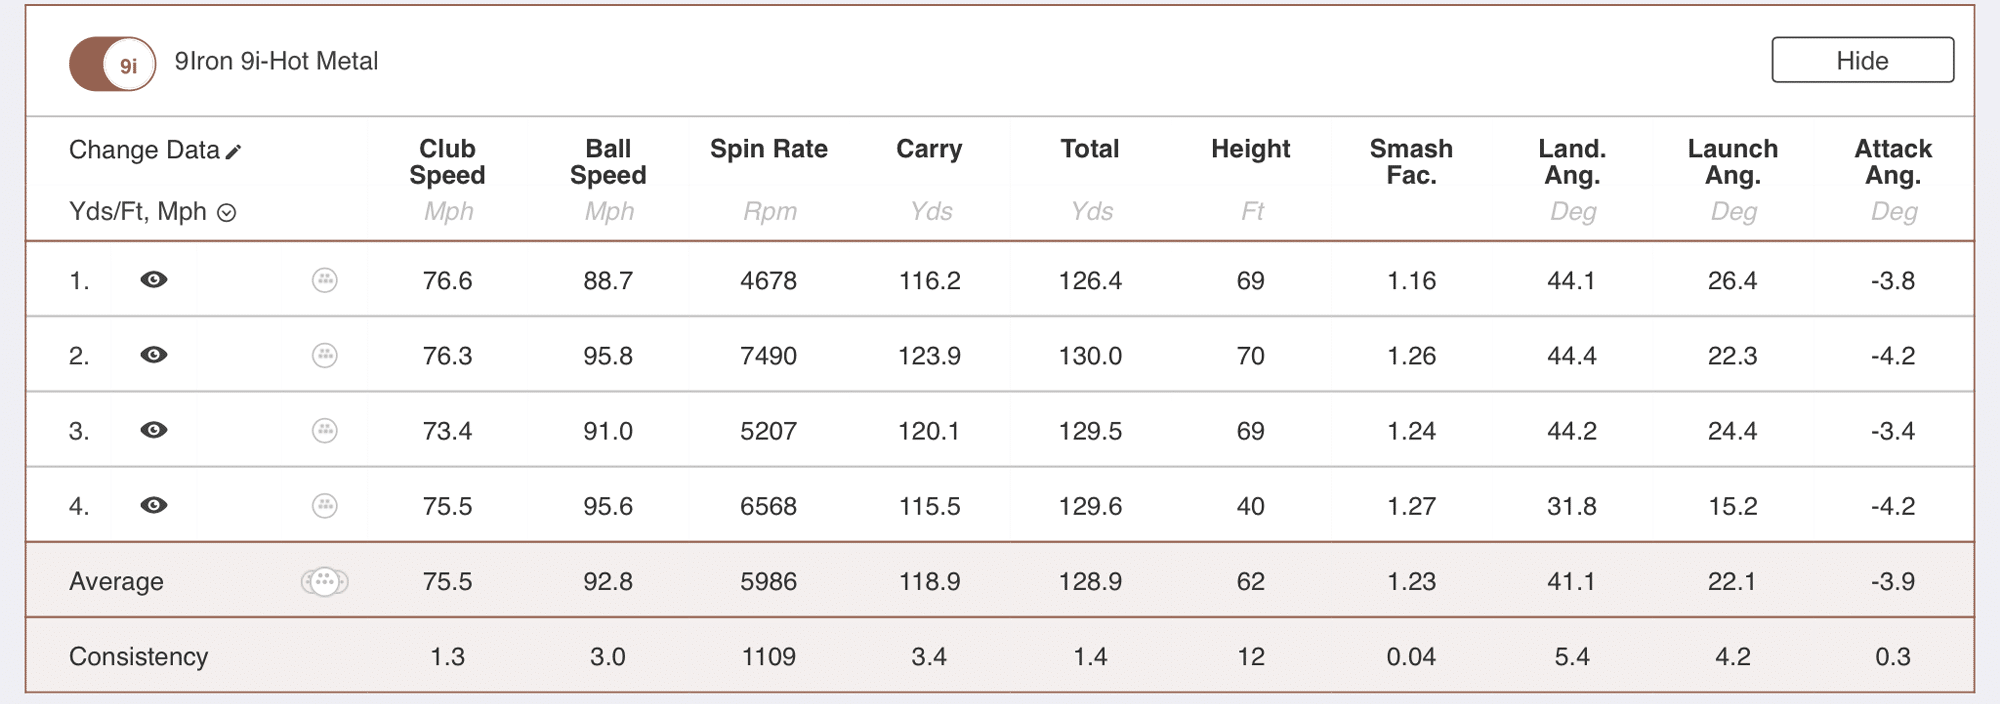Click the Average row grouped balls icon
Viewport: 2000px width, 704px height.
(x=325, y=581)
